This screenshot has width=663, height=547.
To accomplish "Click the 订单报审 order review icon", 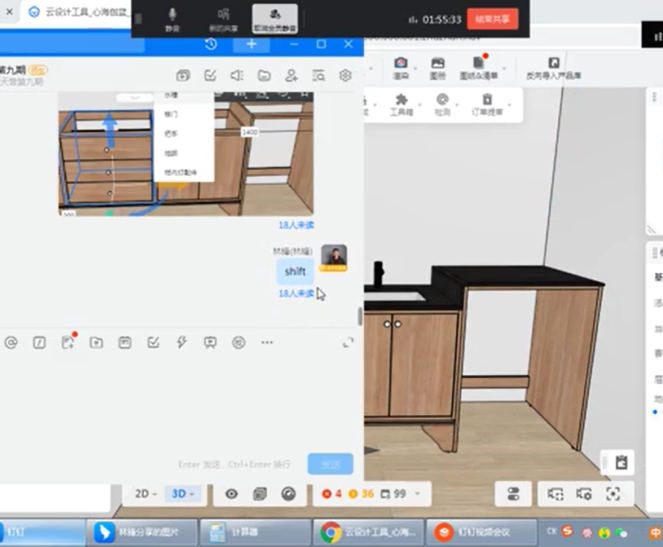I will tap(487, 104).
